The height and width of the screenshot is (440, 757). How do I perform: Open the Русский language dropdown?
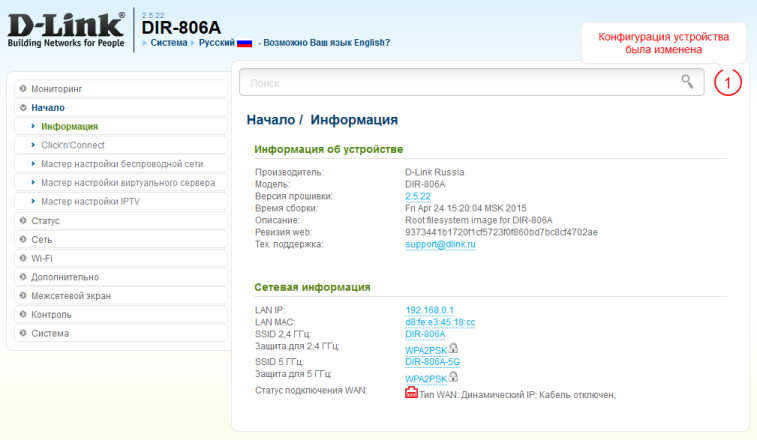click(x=216, y=43)
